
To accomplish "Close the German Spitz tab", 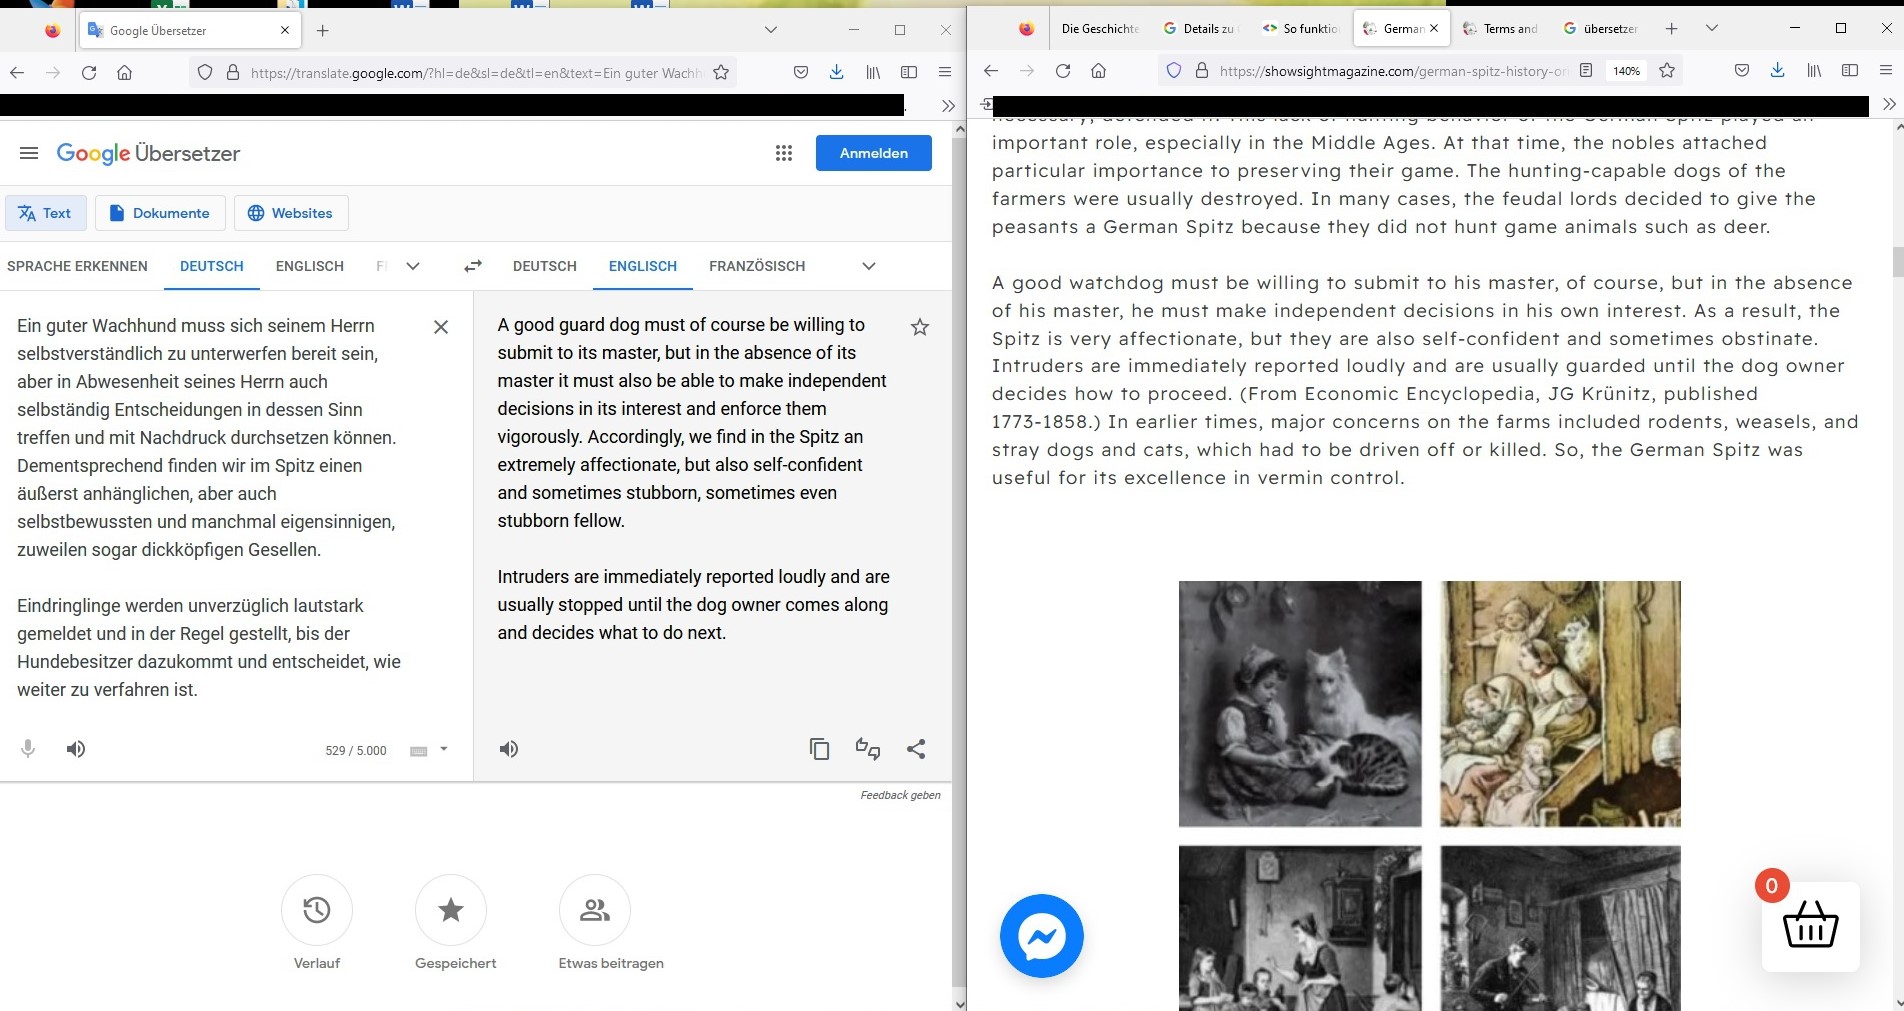I will (1434, 29).
